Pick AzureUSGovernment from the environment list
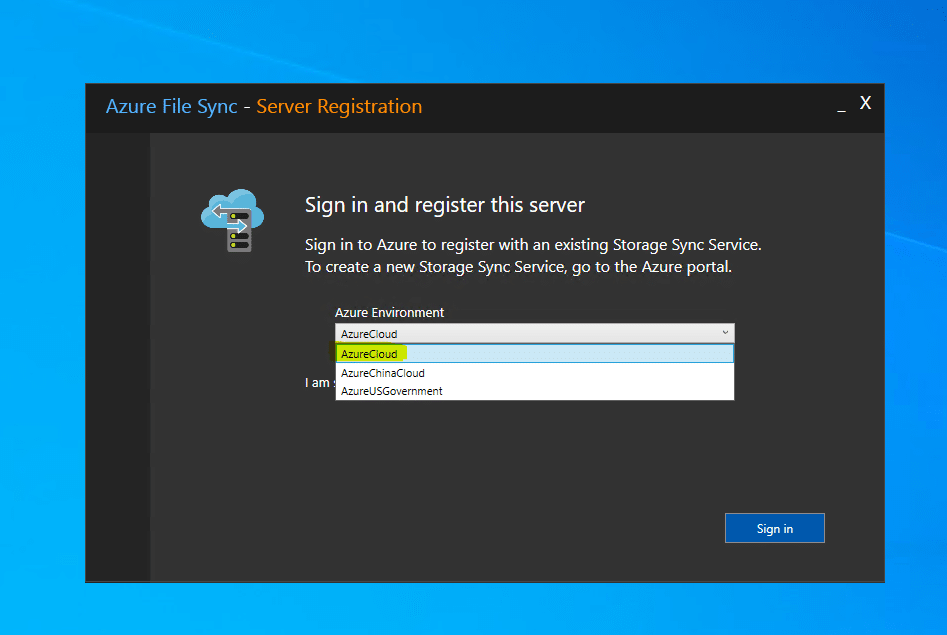 tap(392, 391)
